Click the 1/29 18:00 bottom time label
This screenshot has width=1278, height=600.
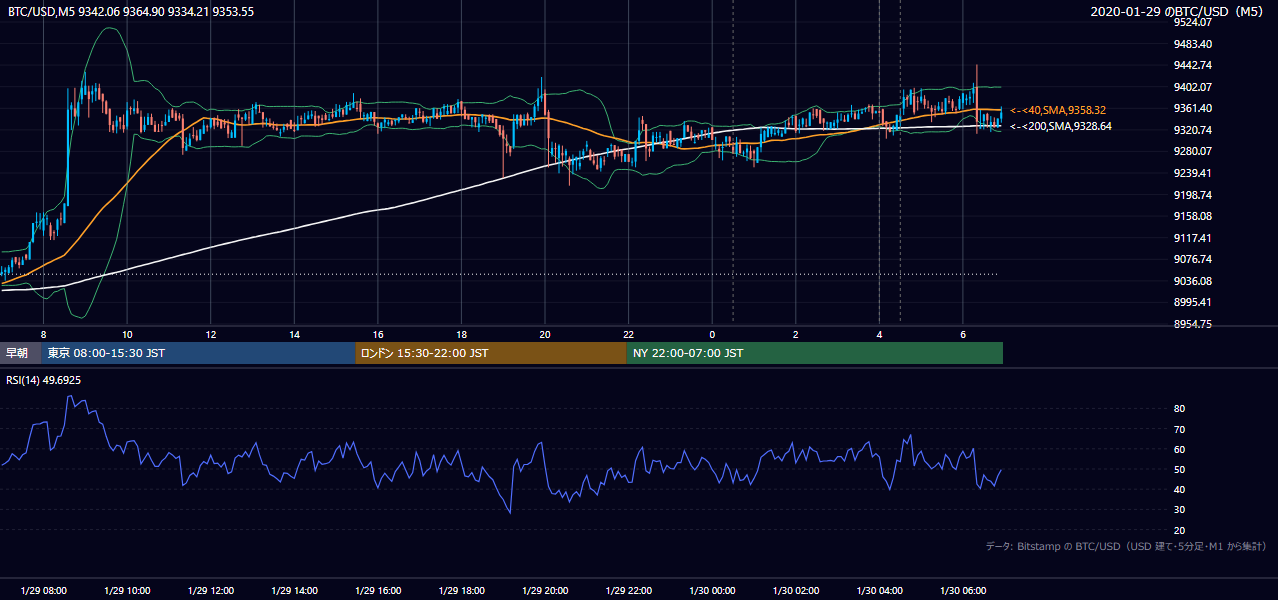point(461,591)
